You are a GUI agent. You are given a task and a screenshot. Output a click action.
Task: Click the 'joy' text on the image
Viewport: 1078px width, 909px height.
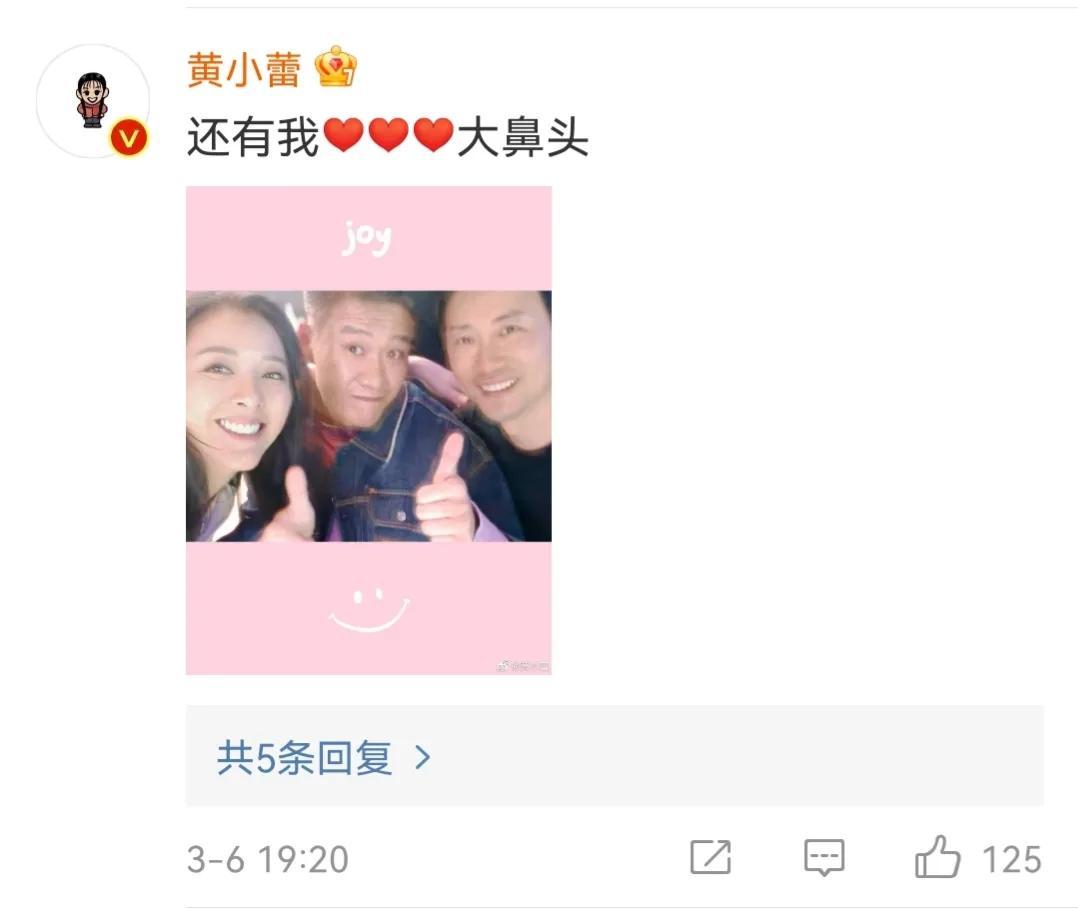(366, 239)
